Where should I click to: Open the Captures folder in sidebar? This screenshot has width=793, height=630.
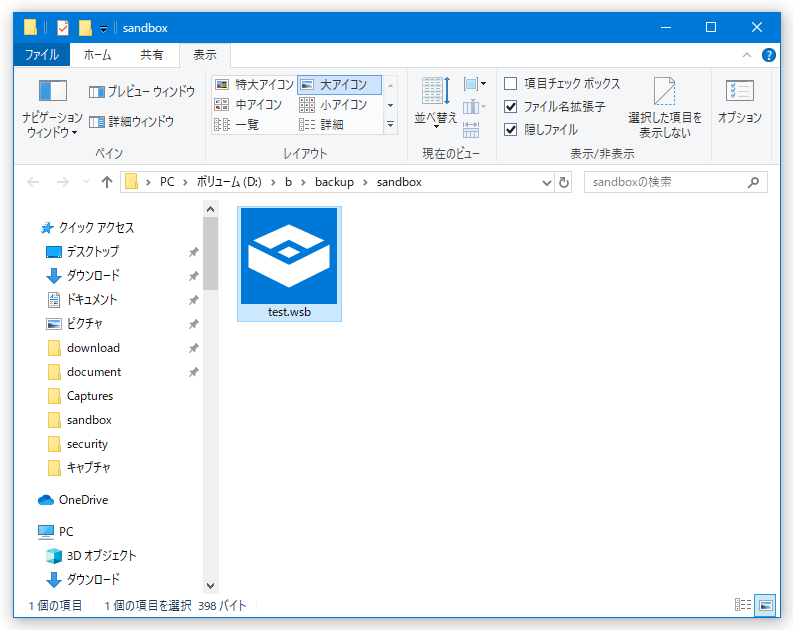coord(80,396)
